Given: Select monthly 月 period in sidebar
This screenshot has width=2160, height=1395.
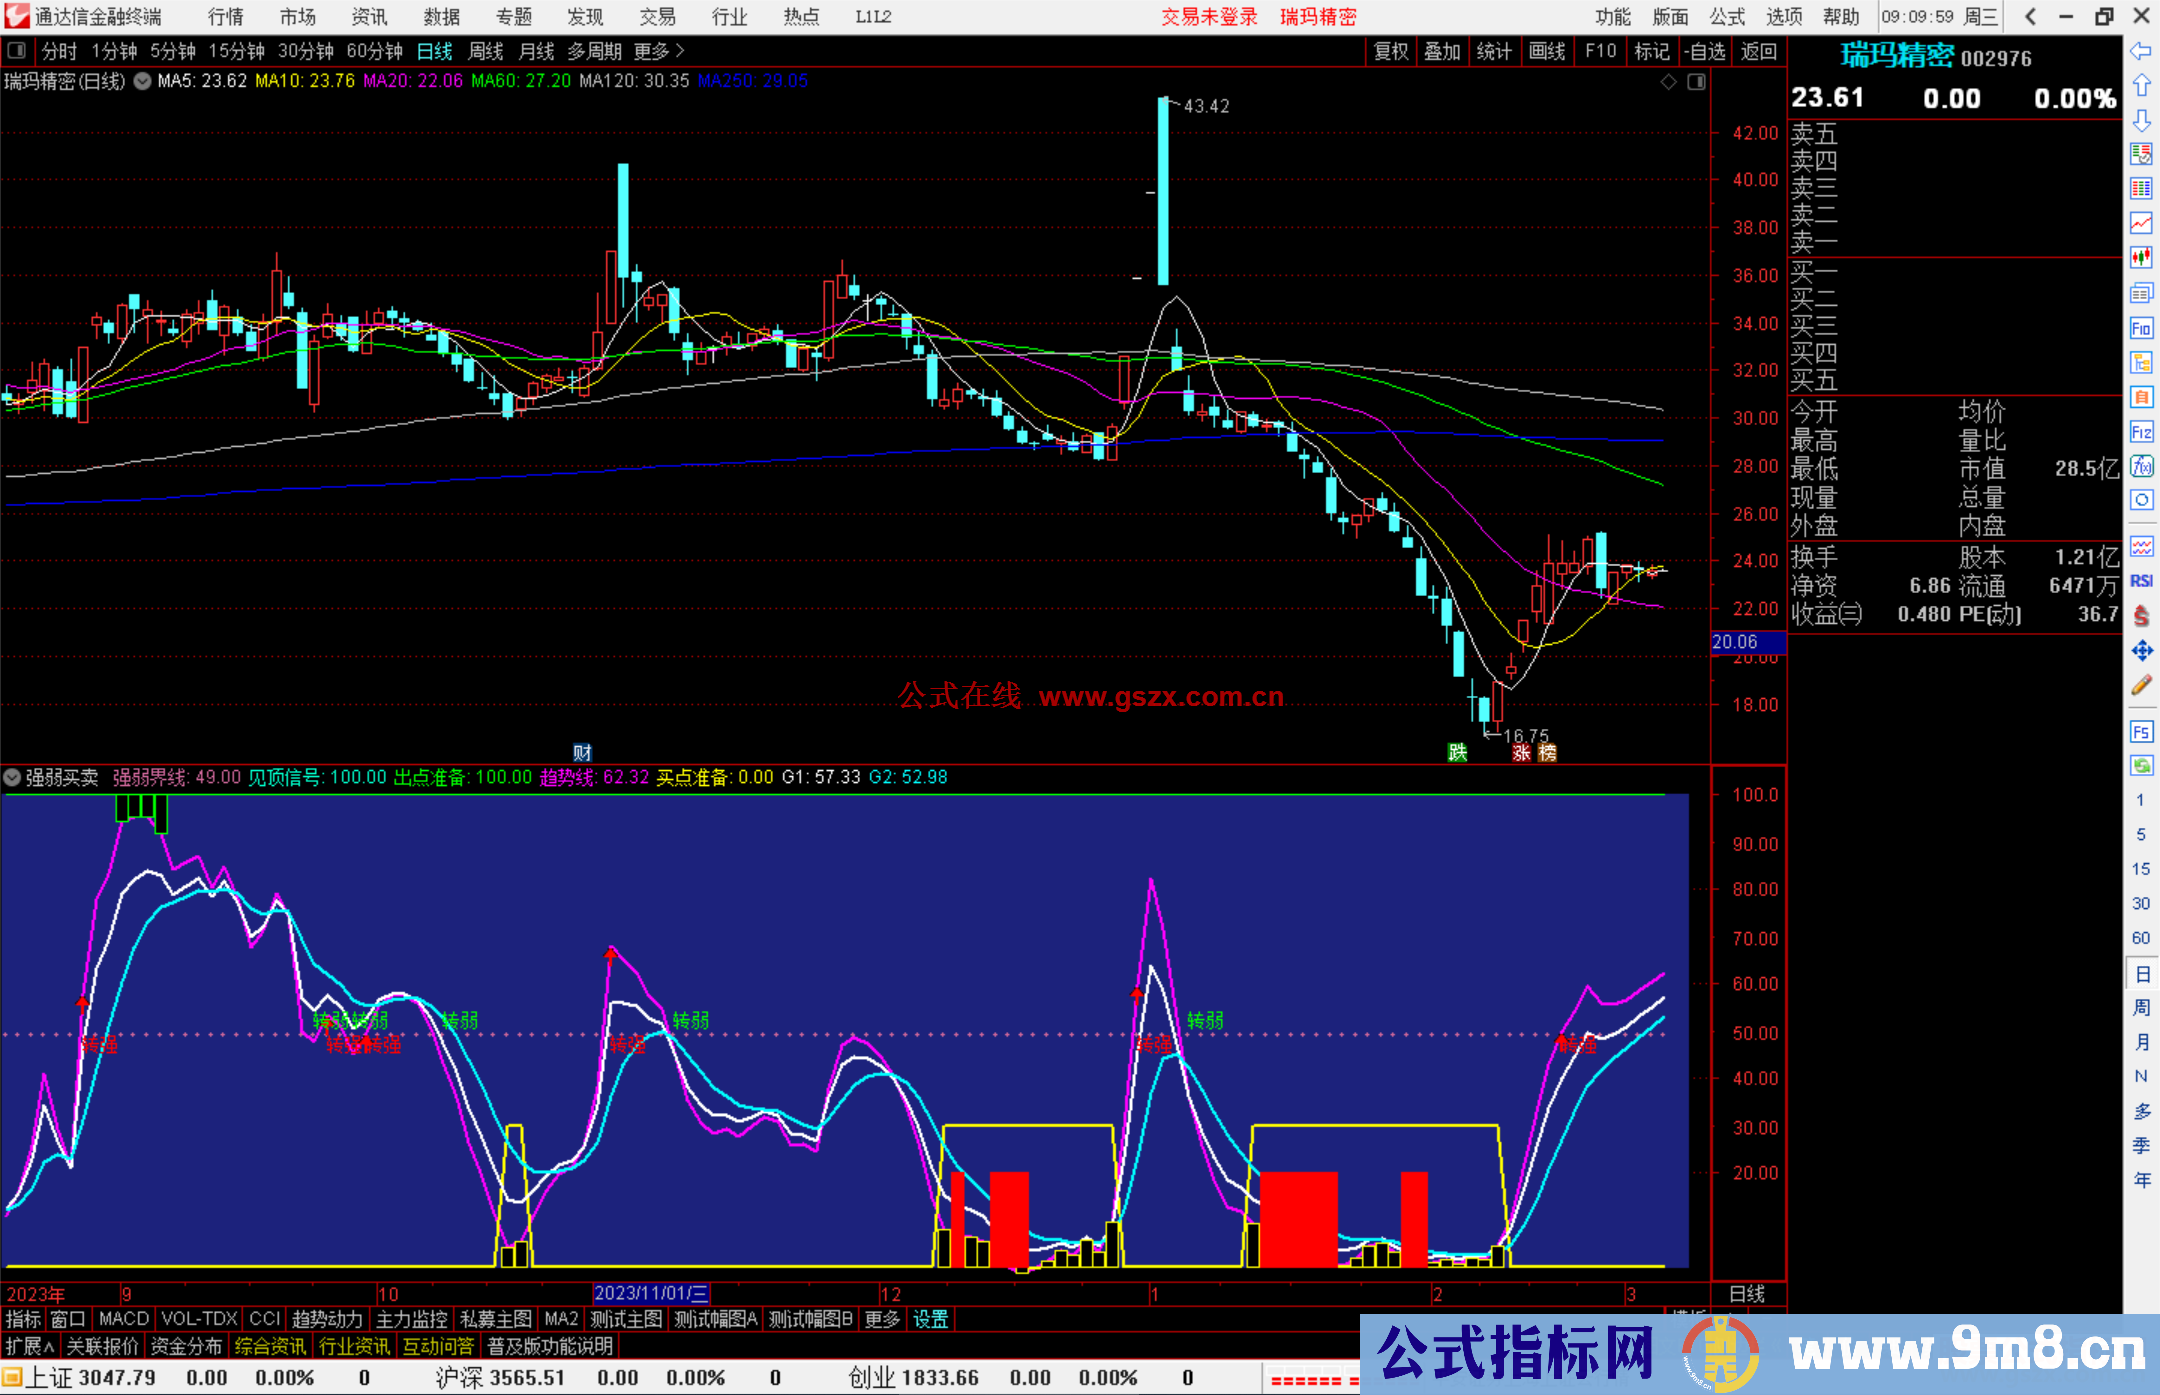Looking at the screenshot, I should pyautogui.click(x=2141, y=1042).
